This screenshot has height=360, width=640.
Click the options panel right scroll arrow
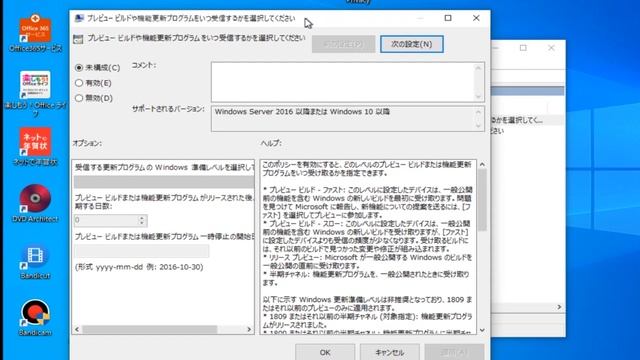click(x=249, y=329)
